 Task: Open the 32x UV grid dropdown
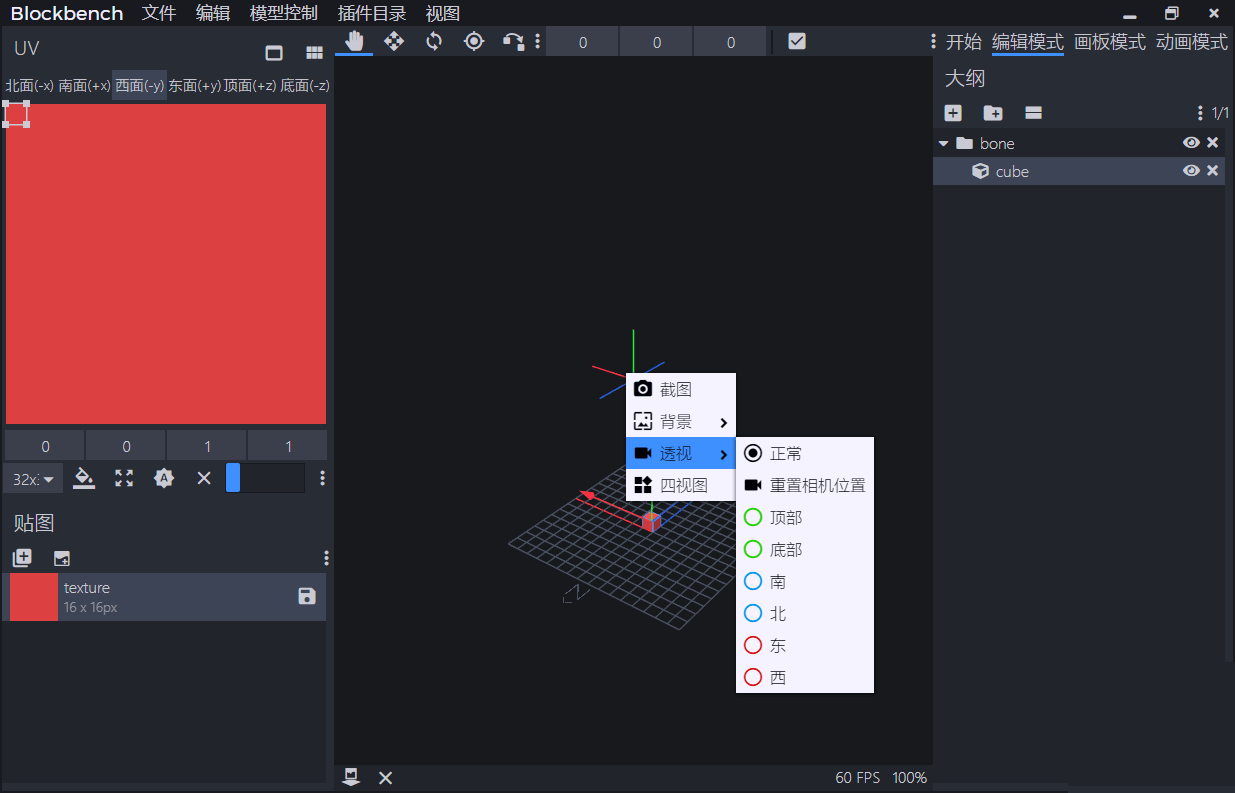point(33,479)
